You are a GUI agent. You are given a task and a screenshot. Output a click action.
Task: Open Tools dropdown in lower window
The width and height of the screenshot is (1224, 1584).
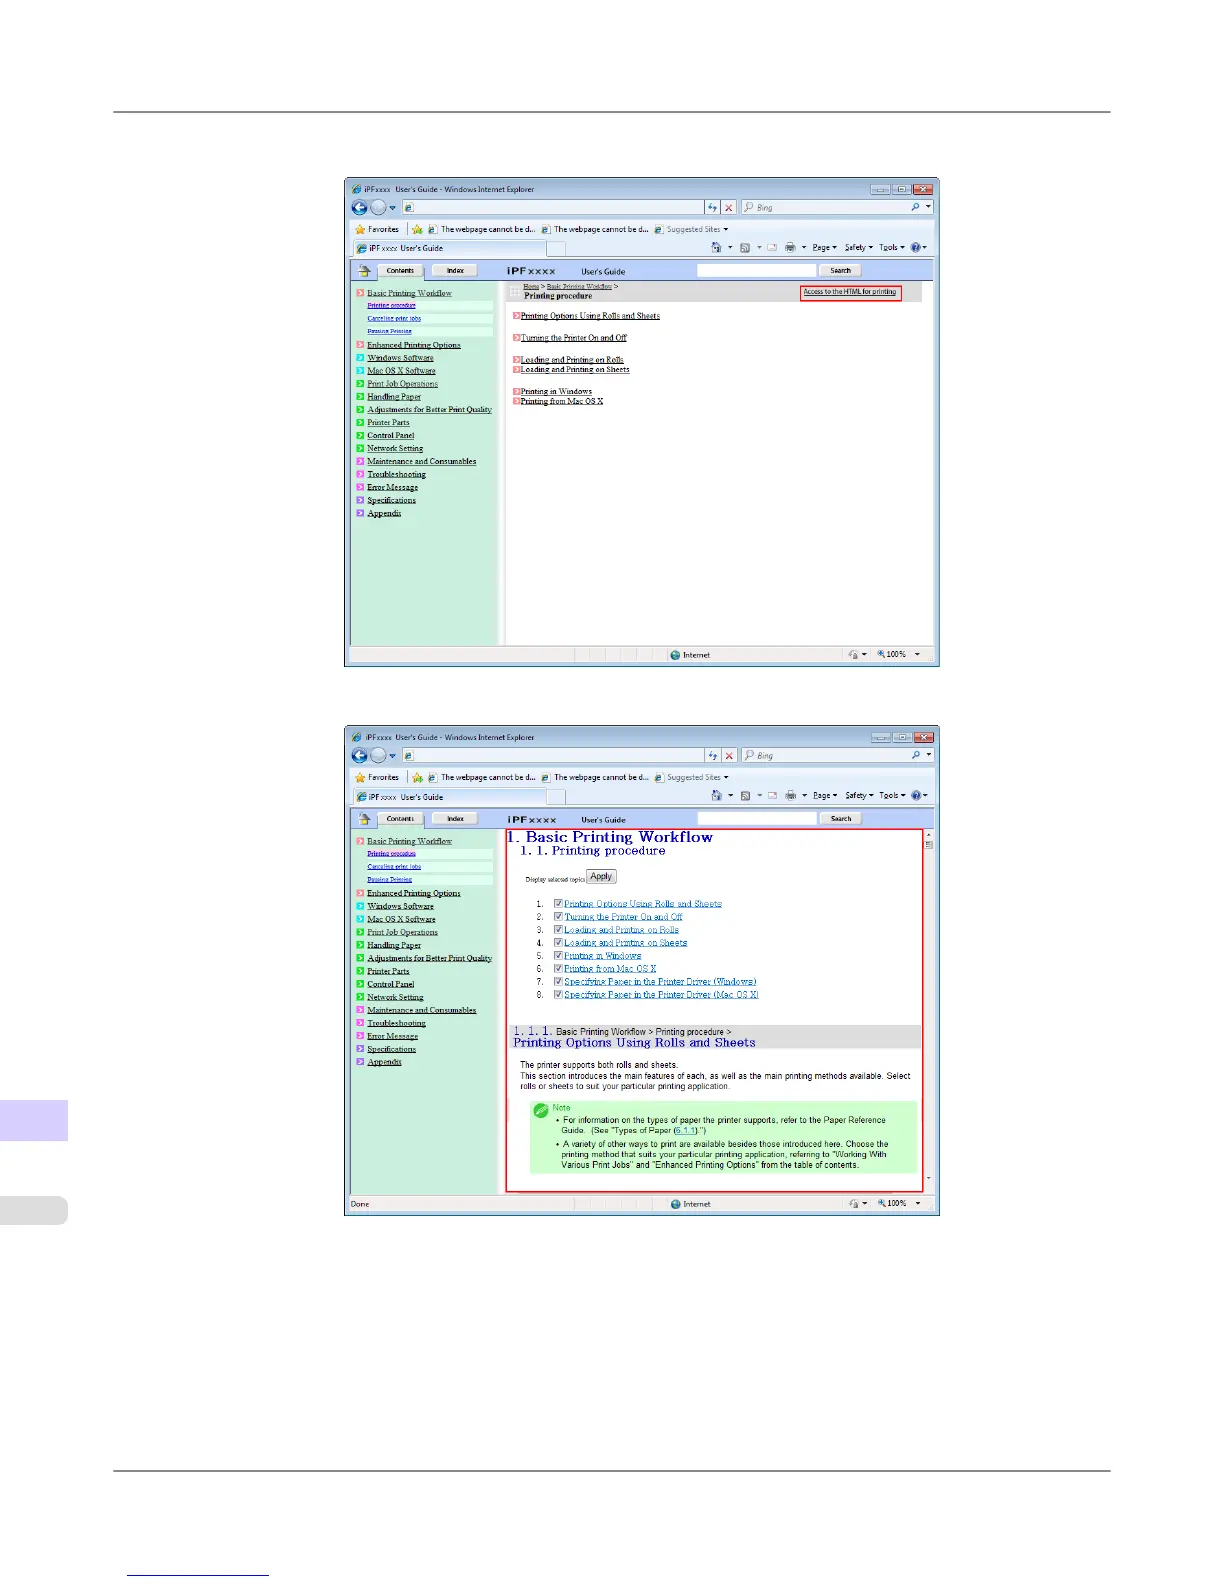coord(892,795)
